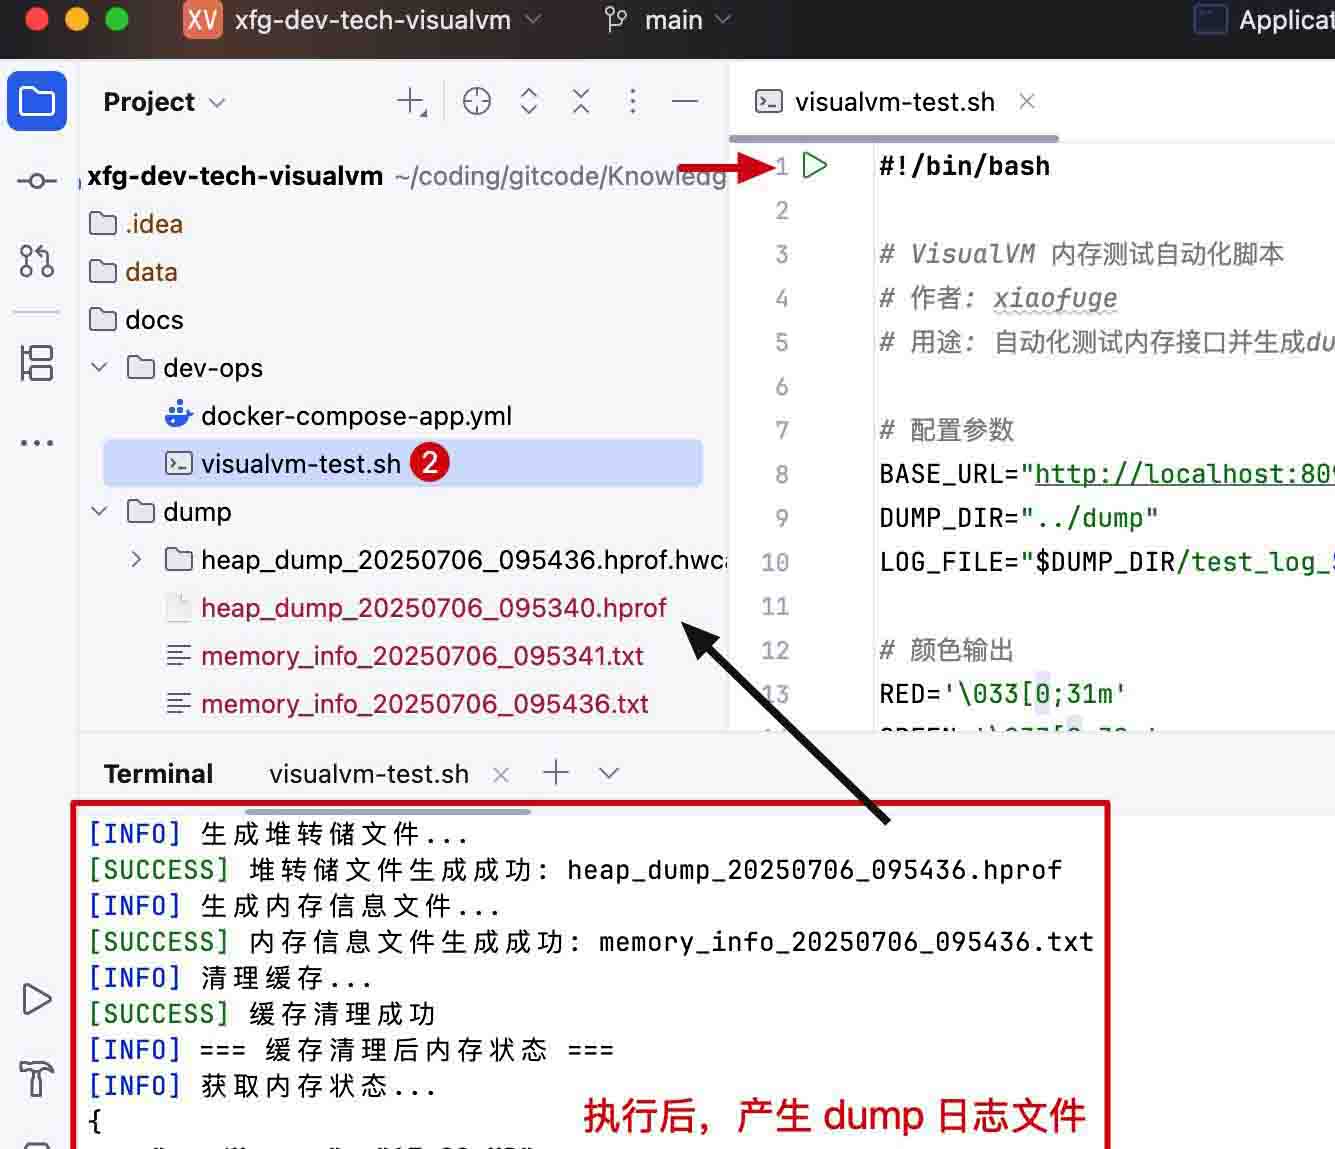Collapse all items in Project tree
Screen dimensions: 1335x1149
581,101
